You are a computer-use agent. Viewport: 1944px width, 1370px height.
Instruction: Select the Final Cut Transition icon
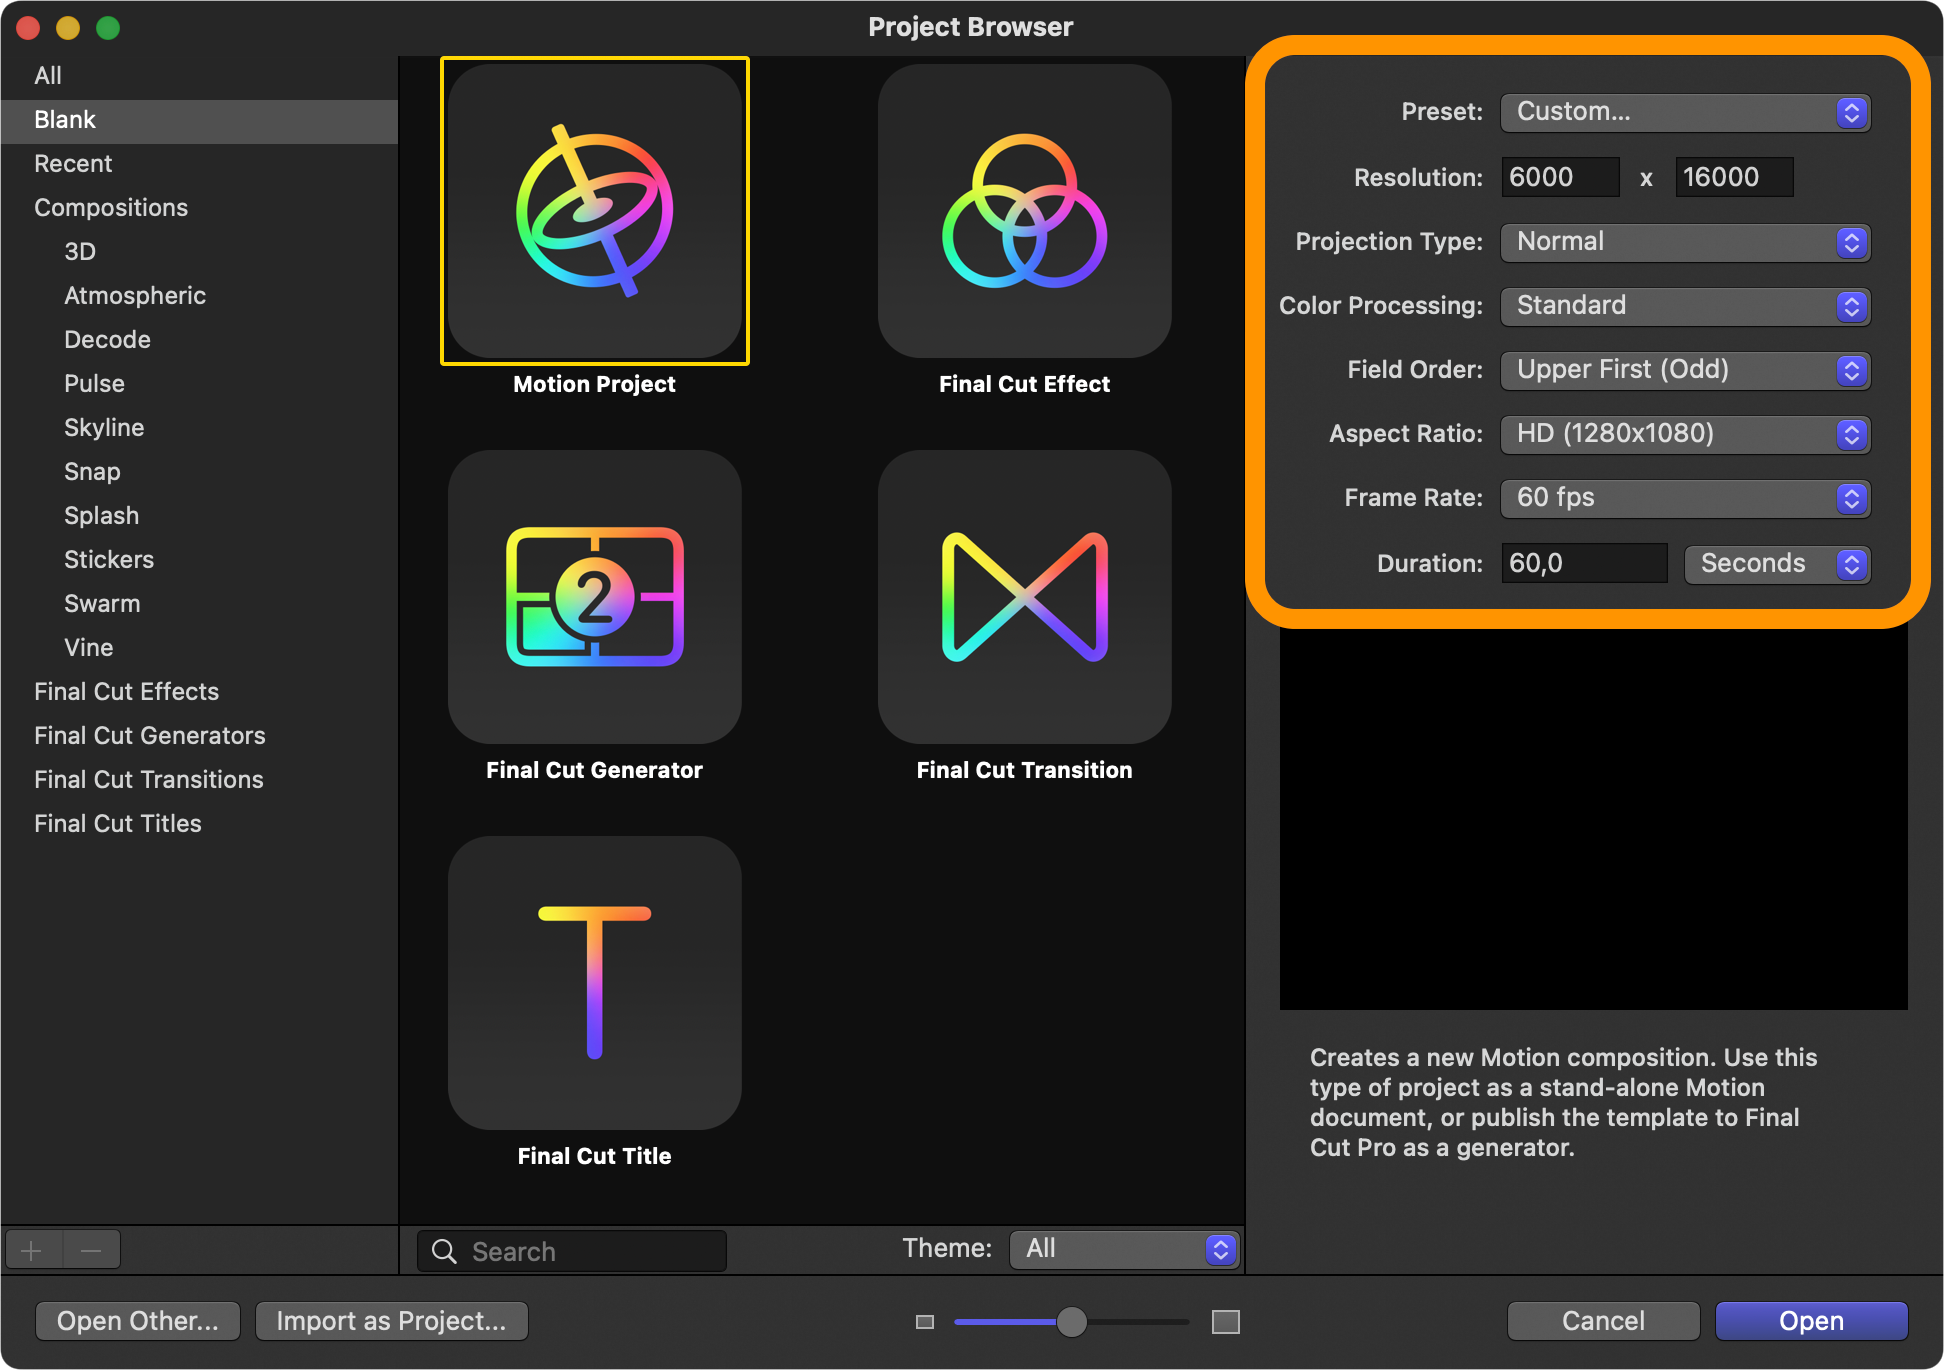[x=1025, y=597]
